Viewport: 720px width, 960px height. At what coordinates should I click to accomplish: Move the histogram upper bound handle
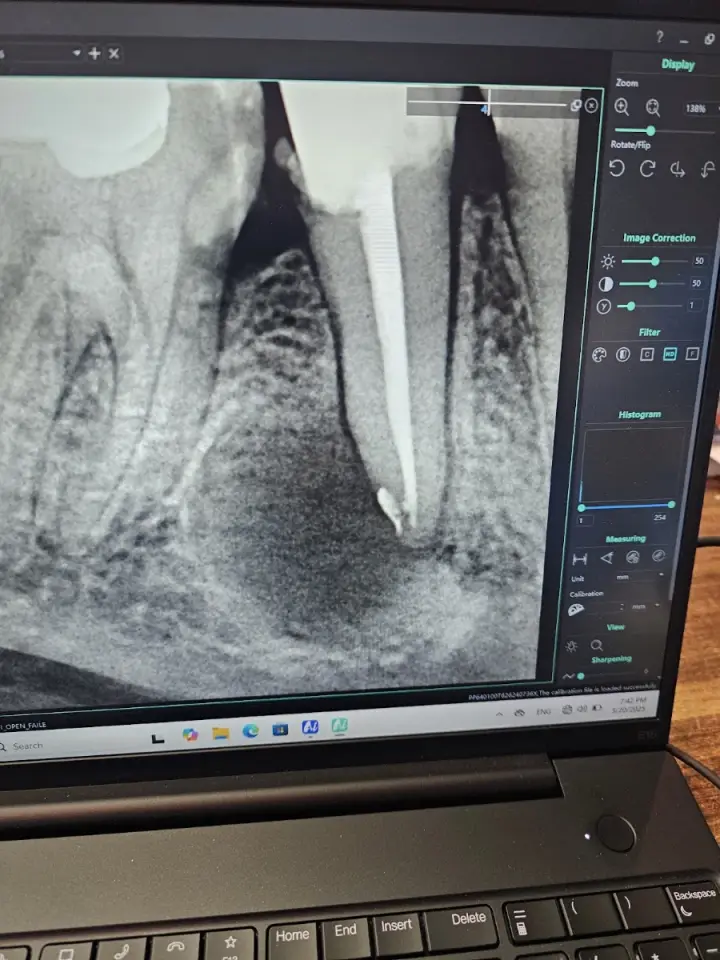672,504
